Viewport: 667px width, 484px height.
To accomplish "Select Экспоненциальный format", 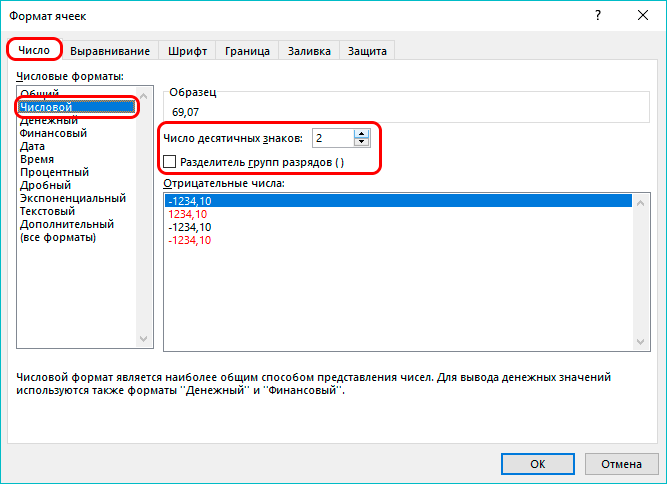I will click(73, 198).
